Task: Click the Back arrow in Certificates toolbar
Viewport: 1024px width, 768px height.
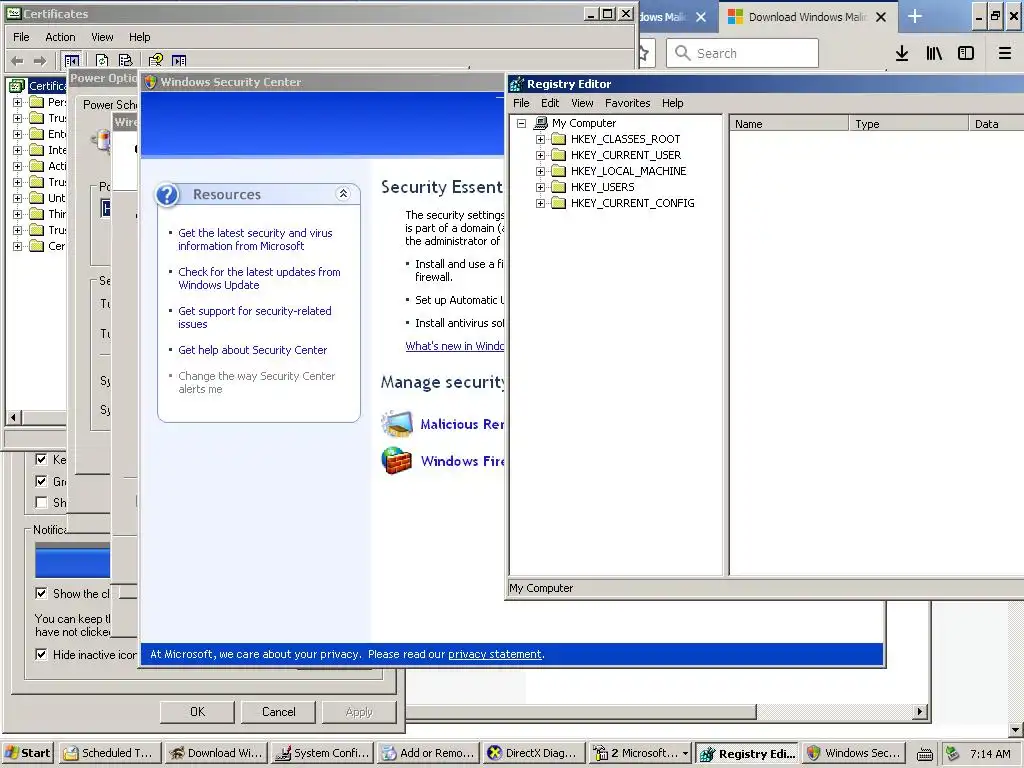Action: pyautogui.click(x=18, y=61)
